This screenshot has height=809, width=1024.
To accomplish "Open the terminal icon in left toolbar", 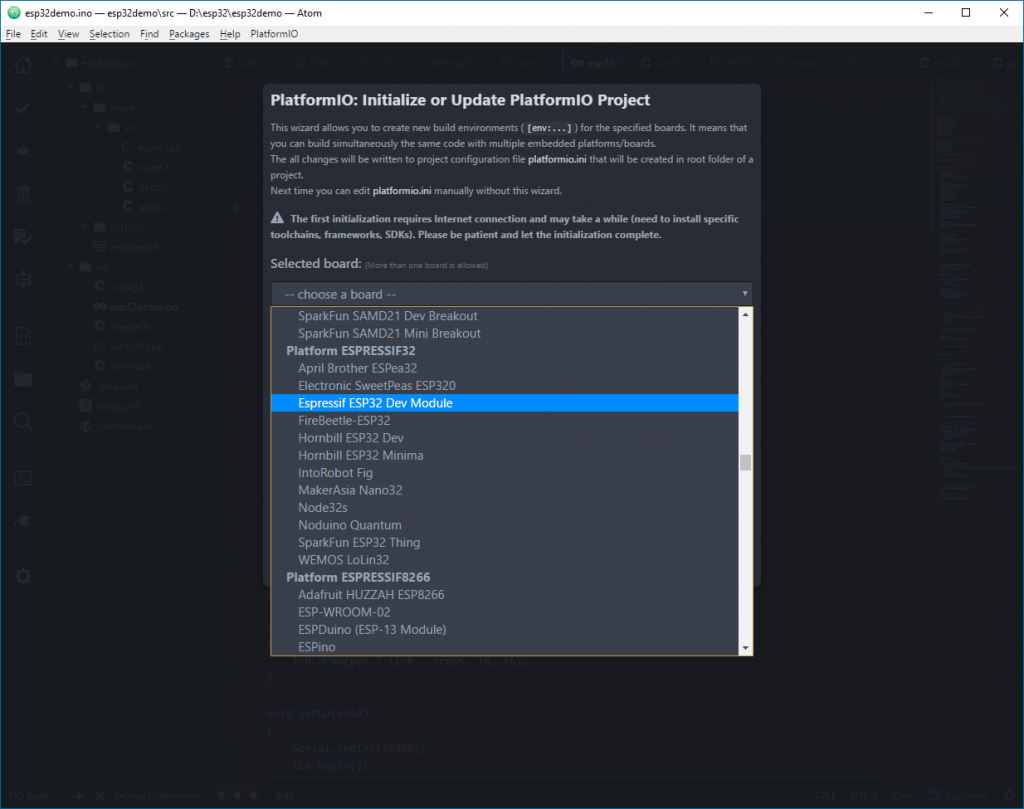I will pos(23,478).
